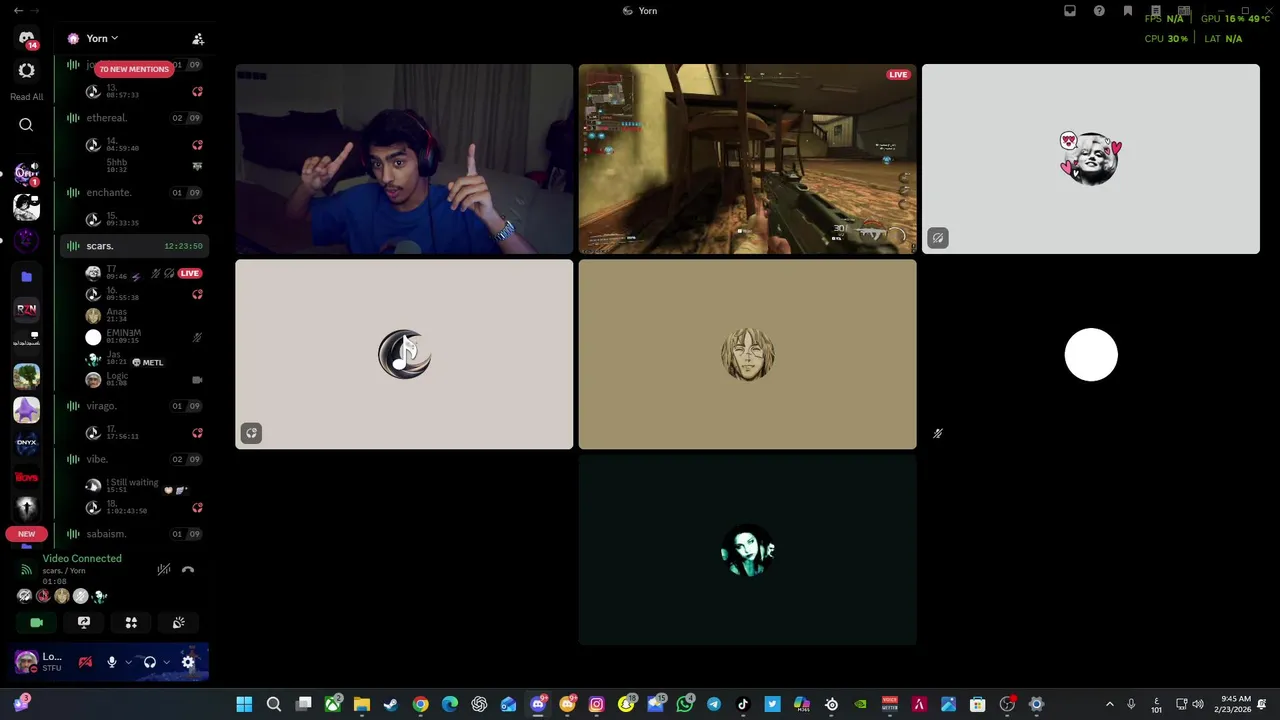Open Yorn server dropdown menu

102,39
